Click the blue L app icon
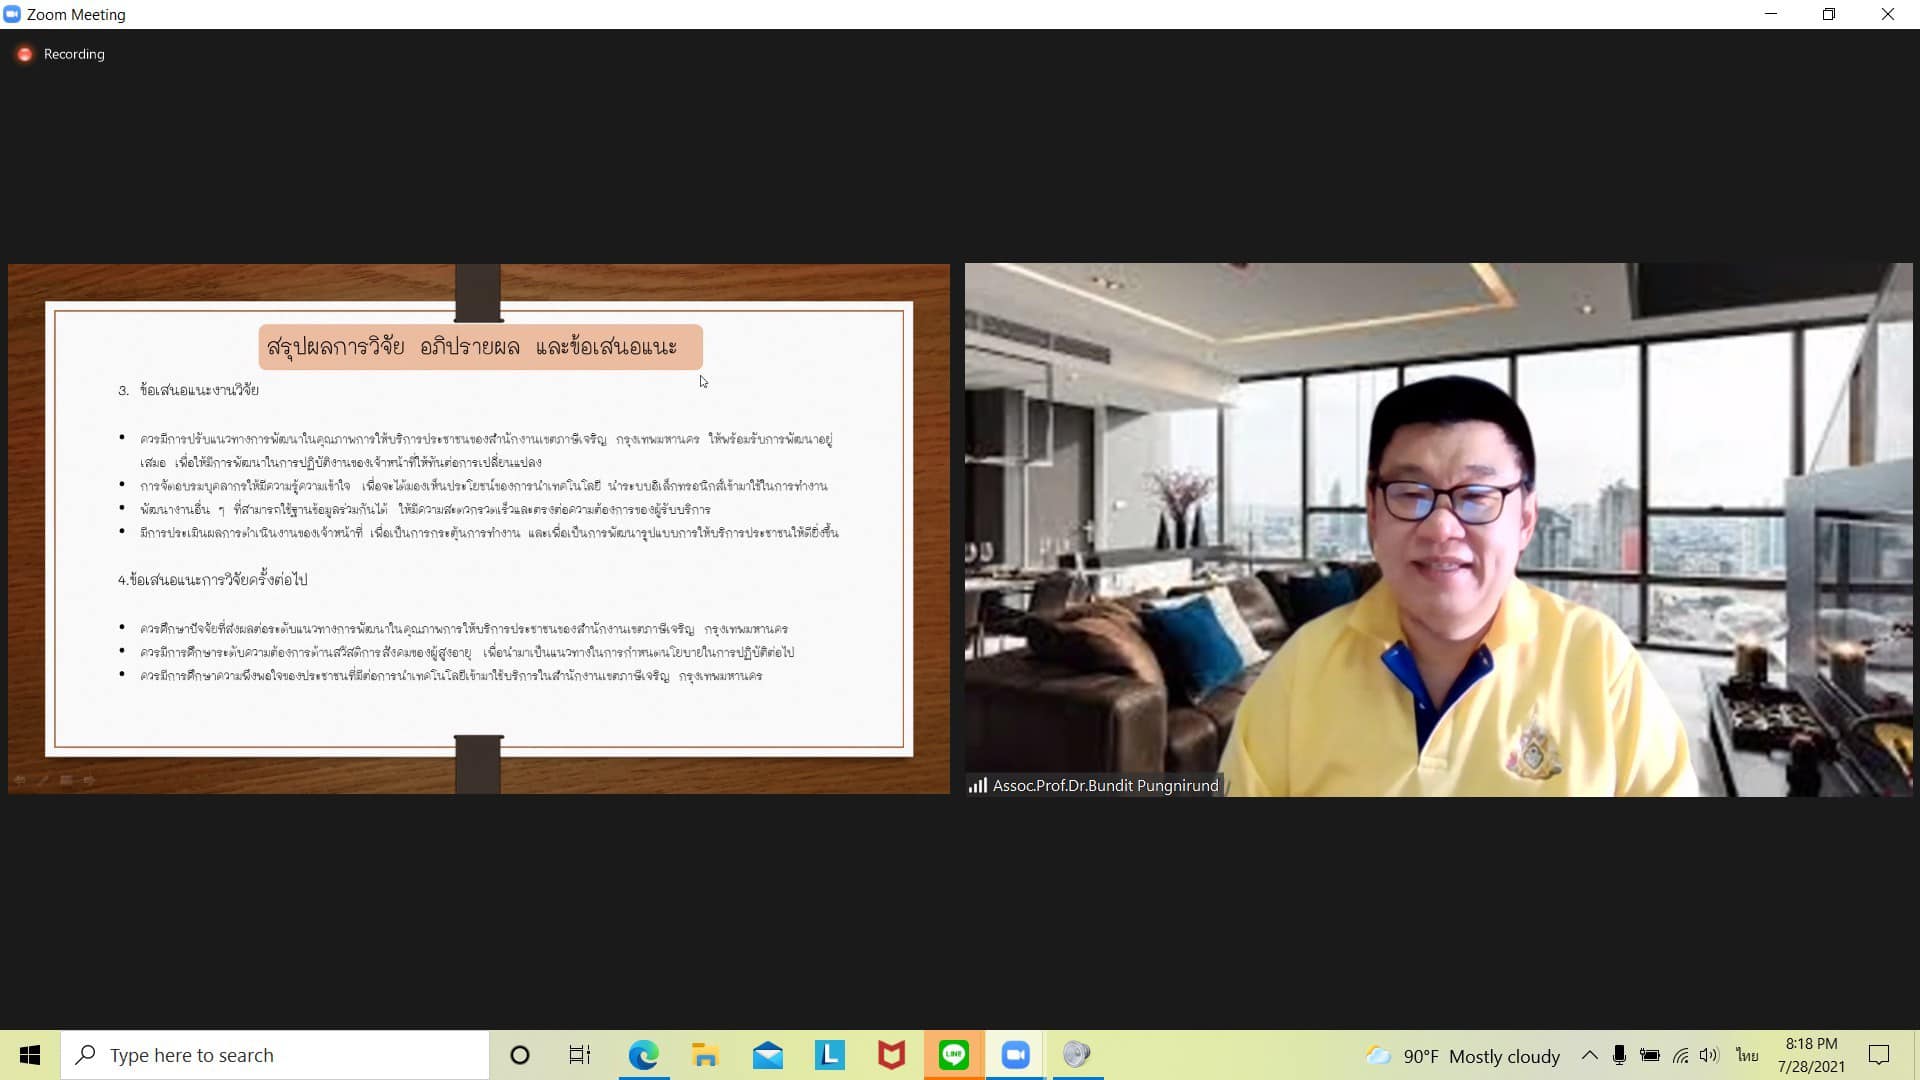This screenshot has width=1920, height=1080. 830,1055
